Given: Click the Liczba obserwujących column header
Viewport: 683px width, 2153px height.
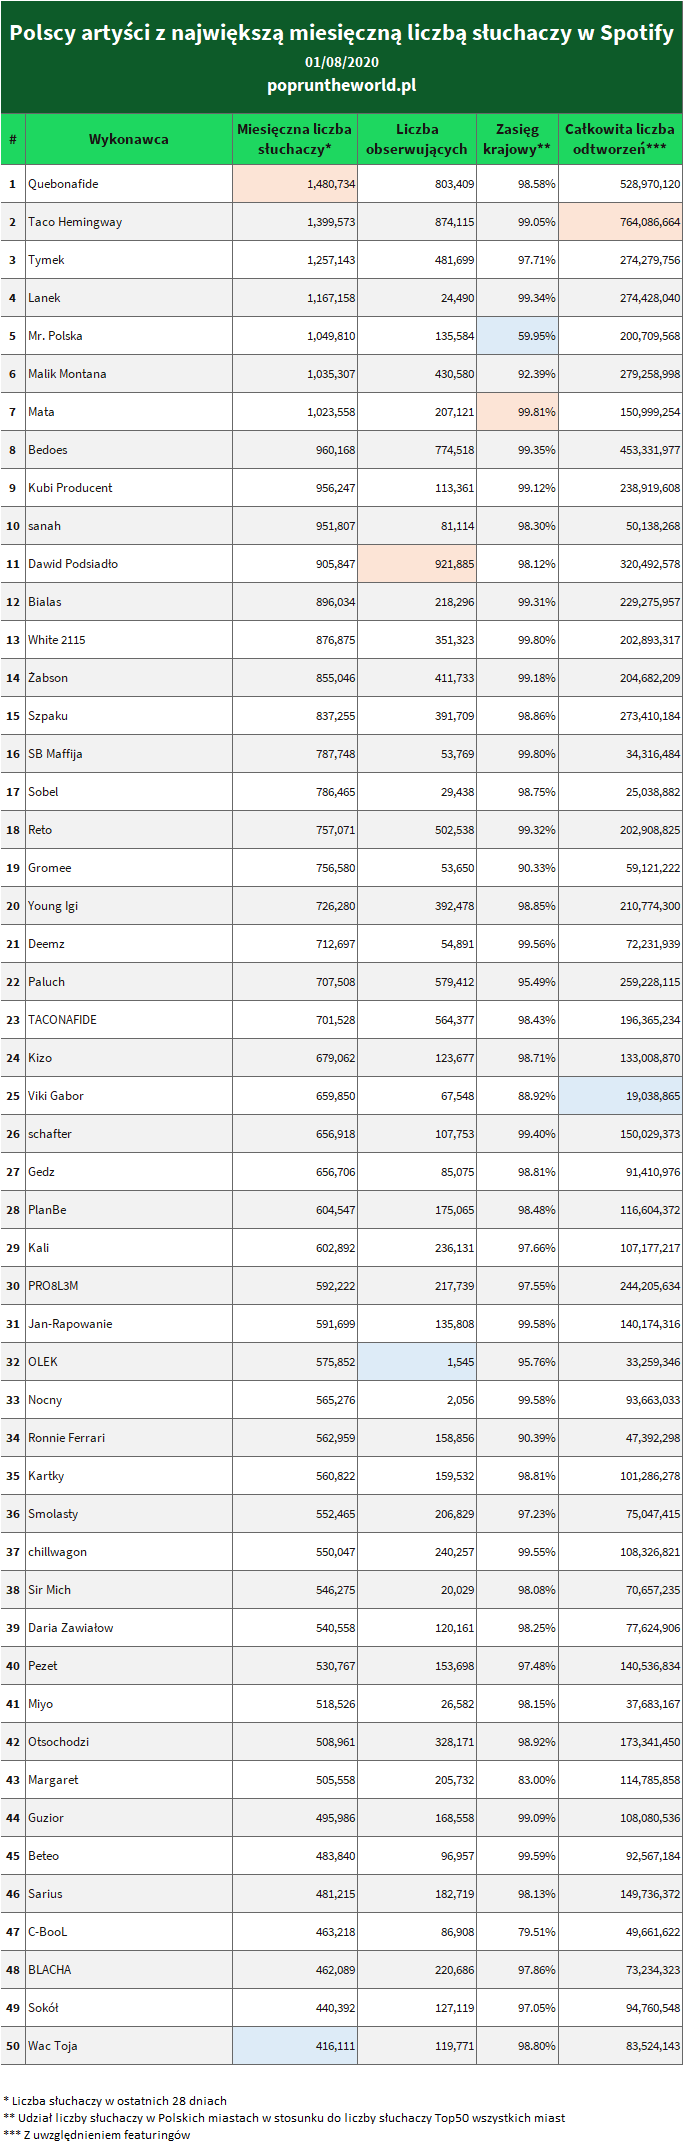Looking at the screenshot, I should pyautogui.click(x=417, y=139).
